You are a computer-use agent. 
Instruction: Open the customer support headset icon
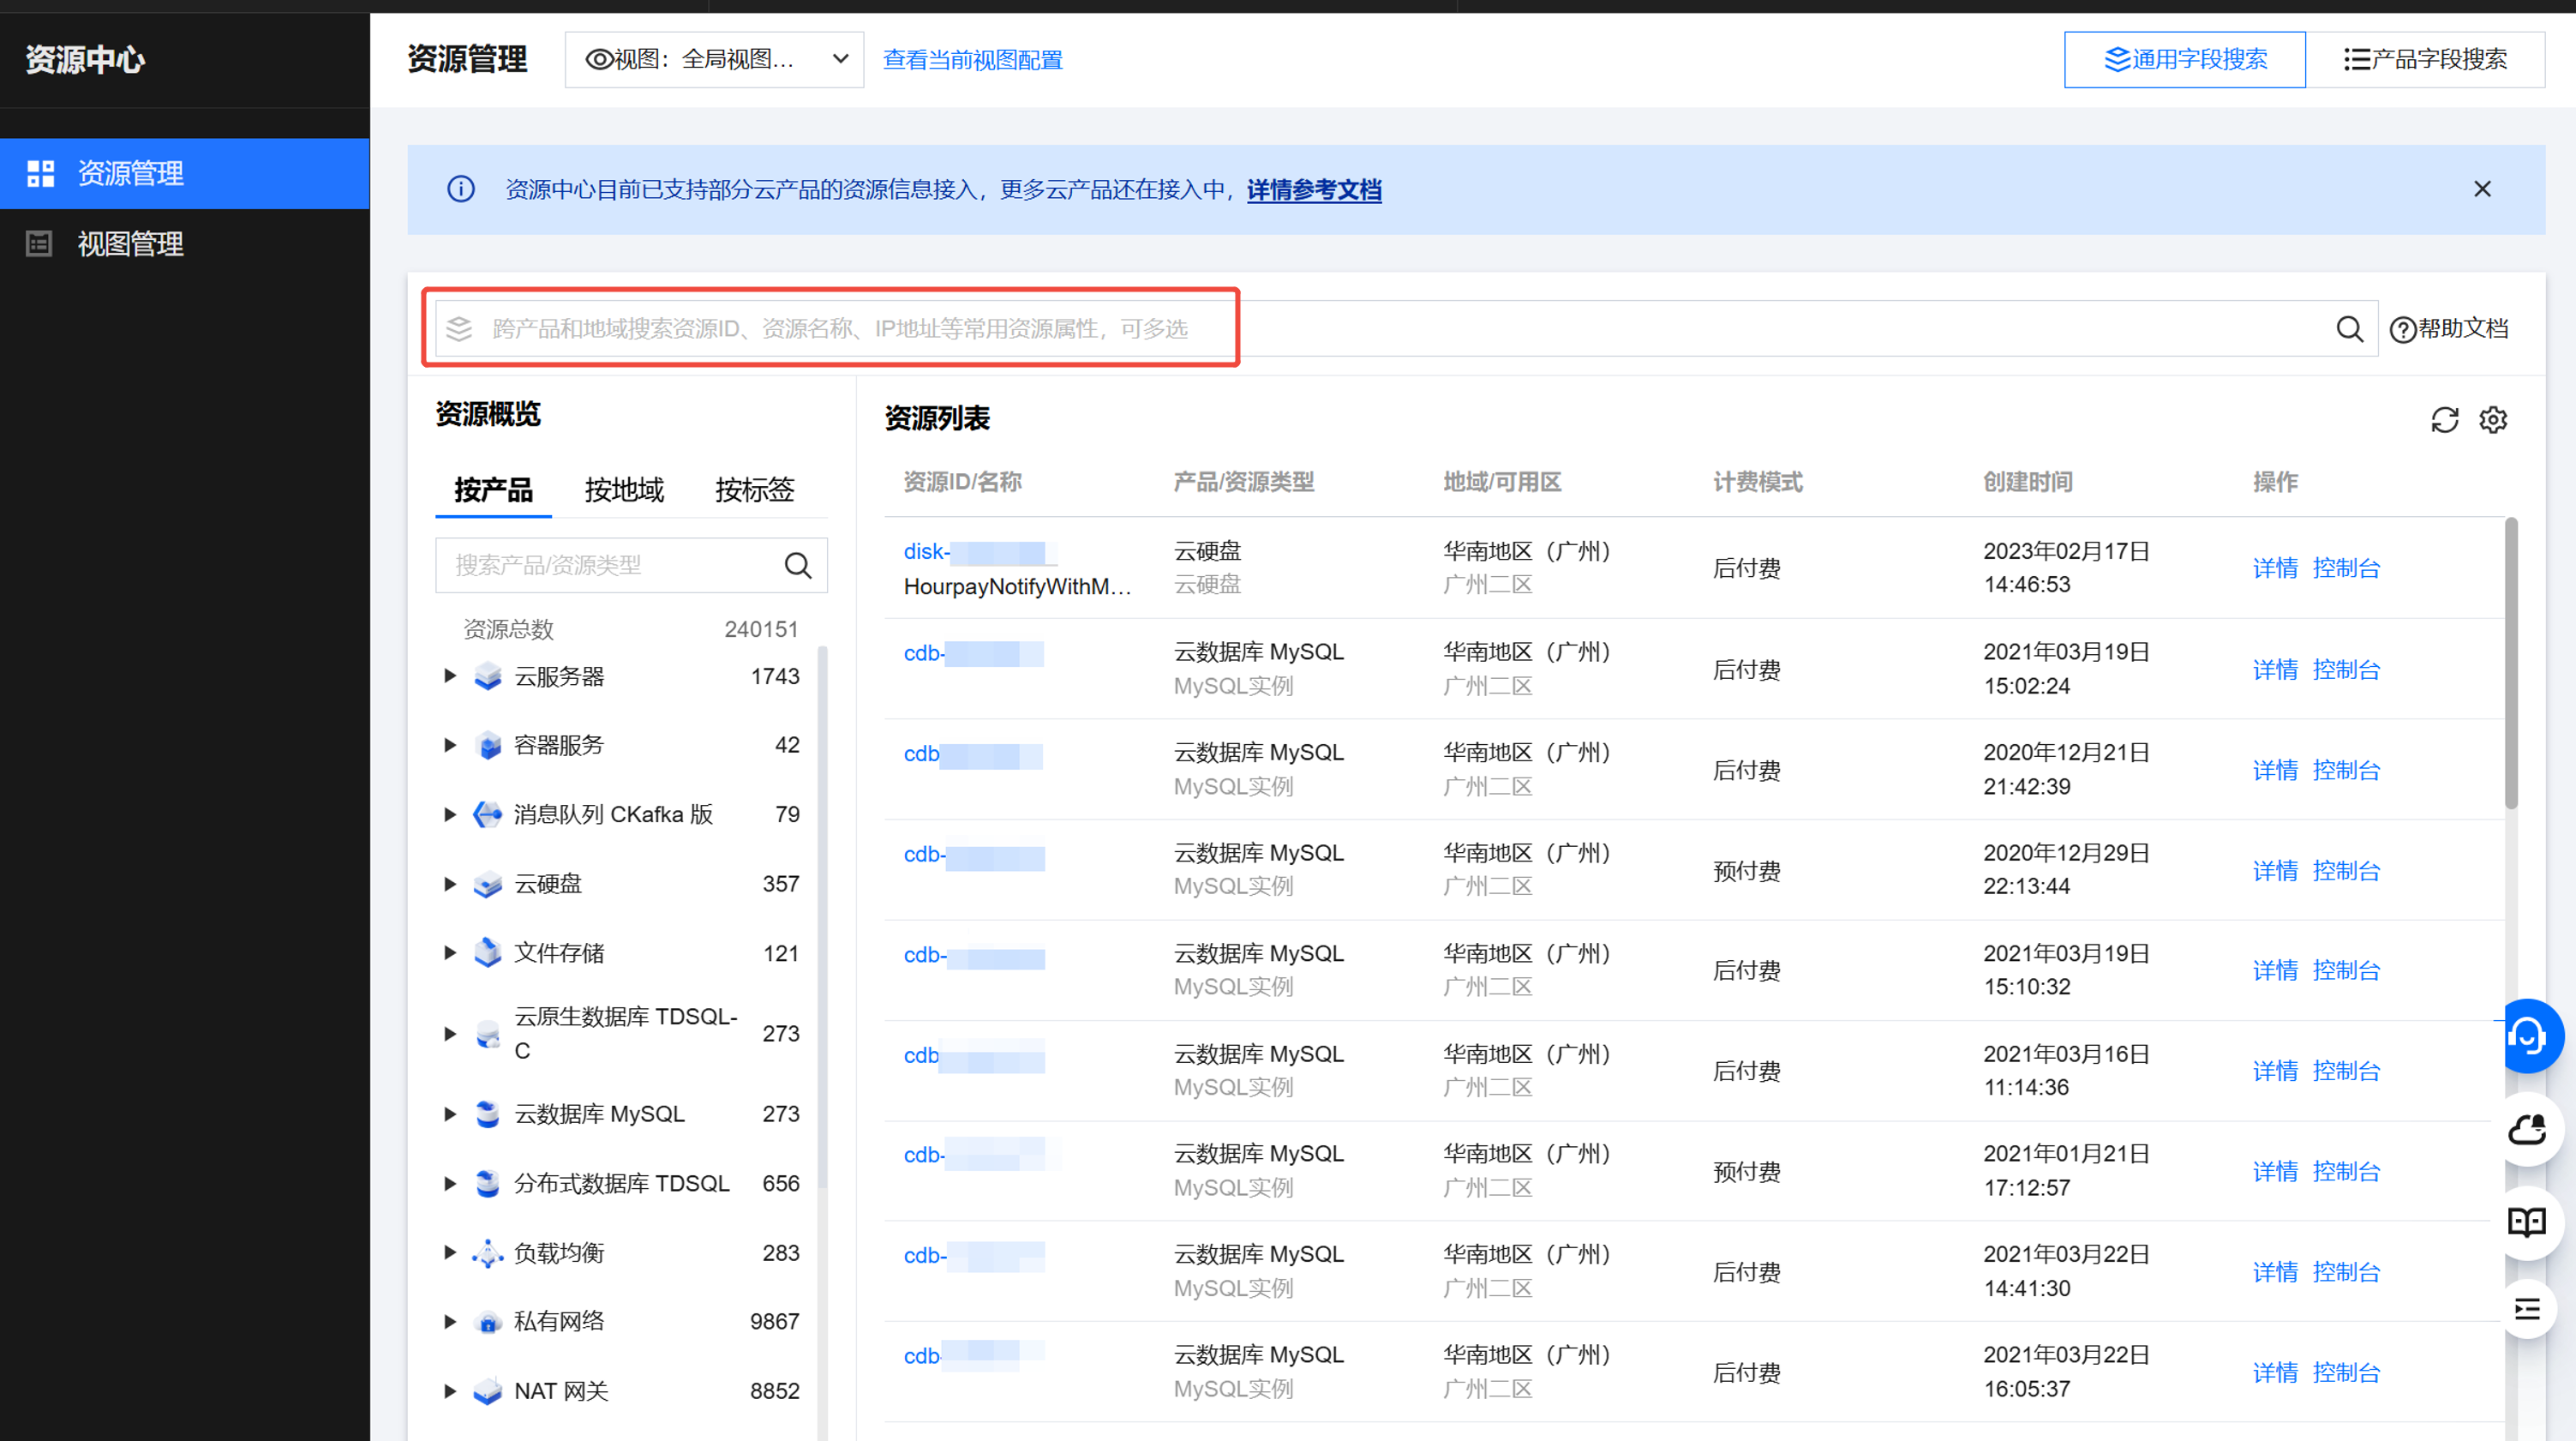pyautogui.click(x=2528, y=1036)
